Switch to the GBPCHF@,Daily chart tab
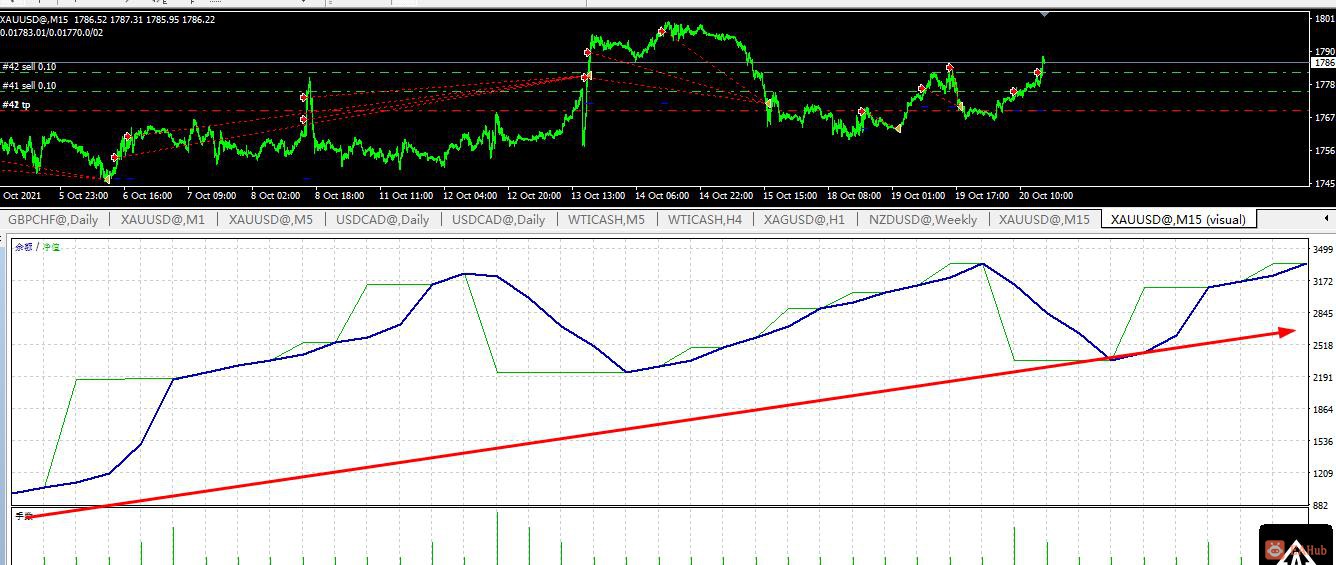 click(x=53, y=219)
